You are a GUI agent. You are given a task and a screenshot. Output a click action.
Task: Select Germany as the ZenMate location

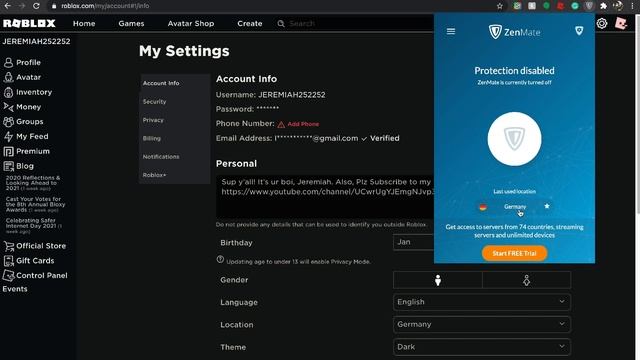point(515,207)
